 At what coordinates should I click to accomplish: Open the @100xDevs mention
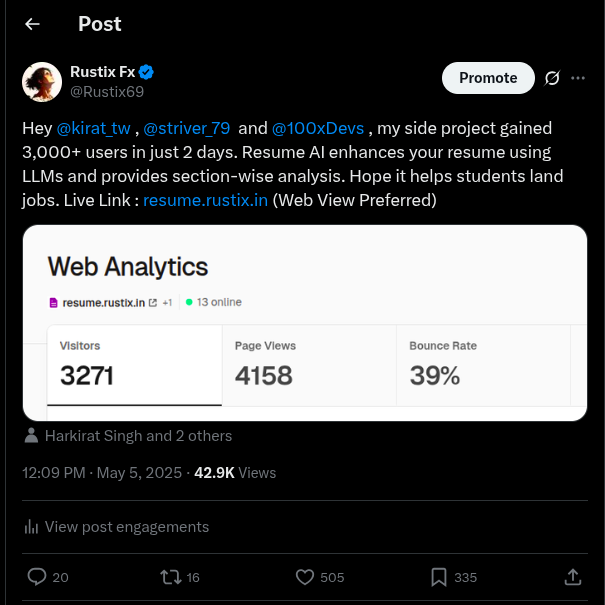317,128
